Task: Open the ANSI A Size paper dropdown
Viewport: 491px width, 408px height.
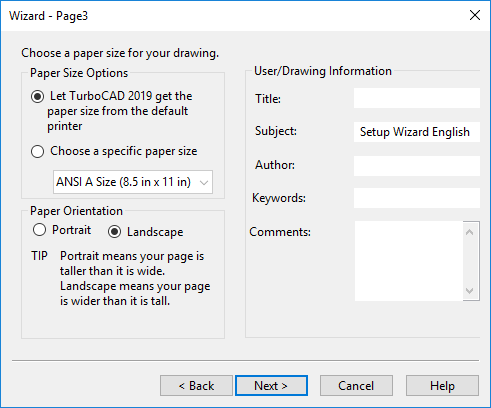Action: (x=133, y=182)
